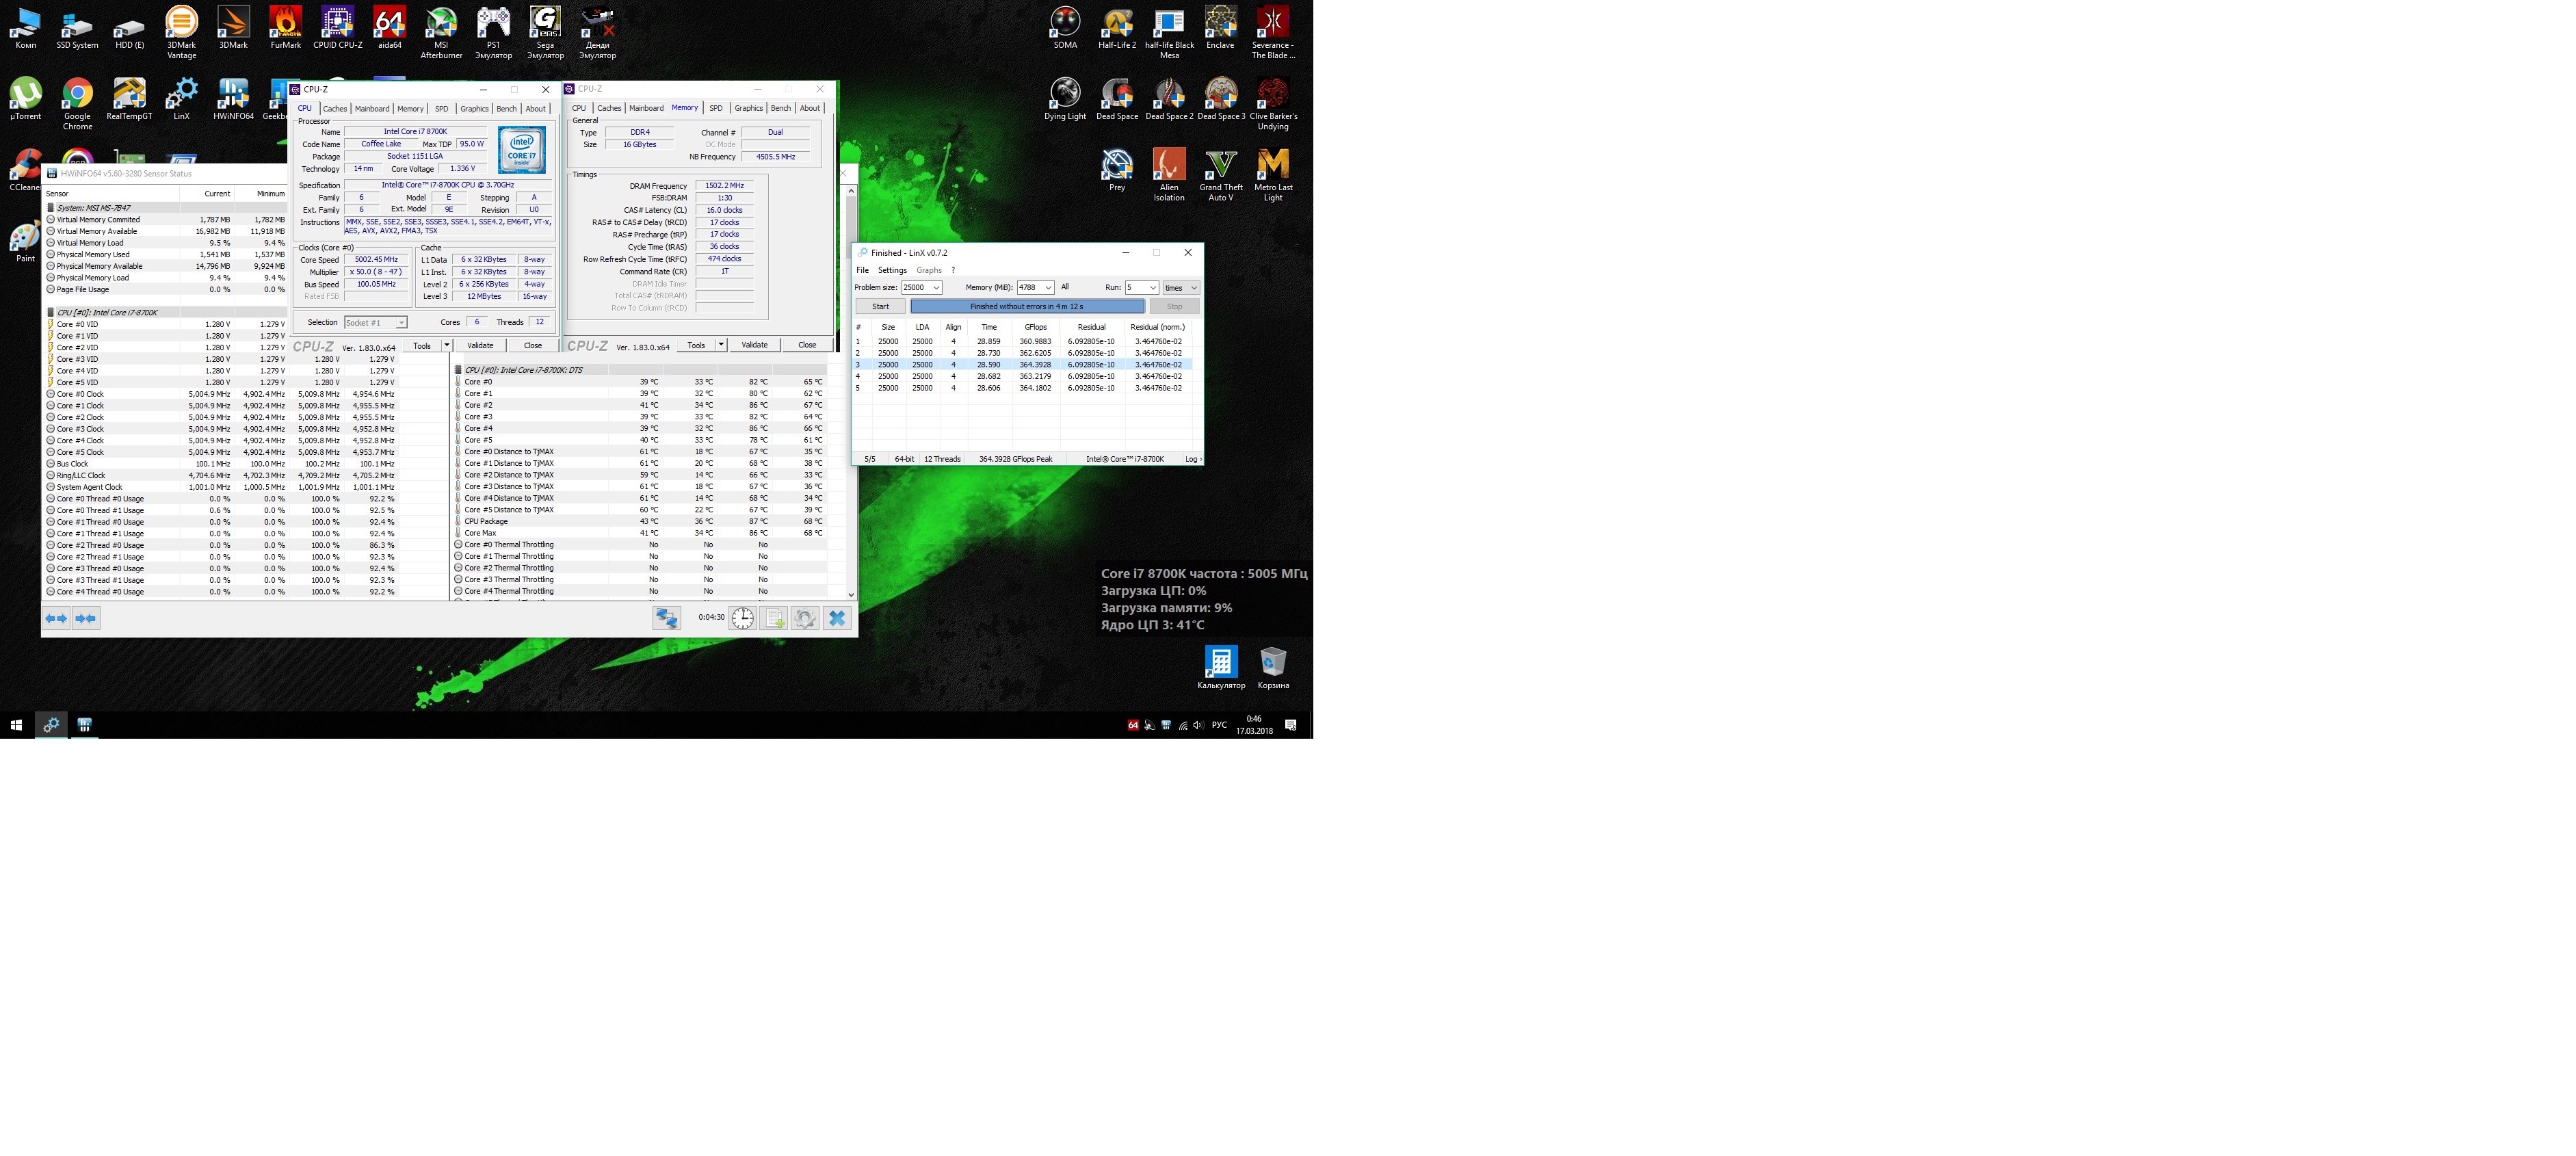Click HWiNFO logging start sheet icon
Image resolution: width=2576 pixels, height=1156 pixels.
point(775,619)
